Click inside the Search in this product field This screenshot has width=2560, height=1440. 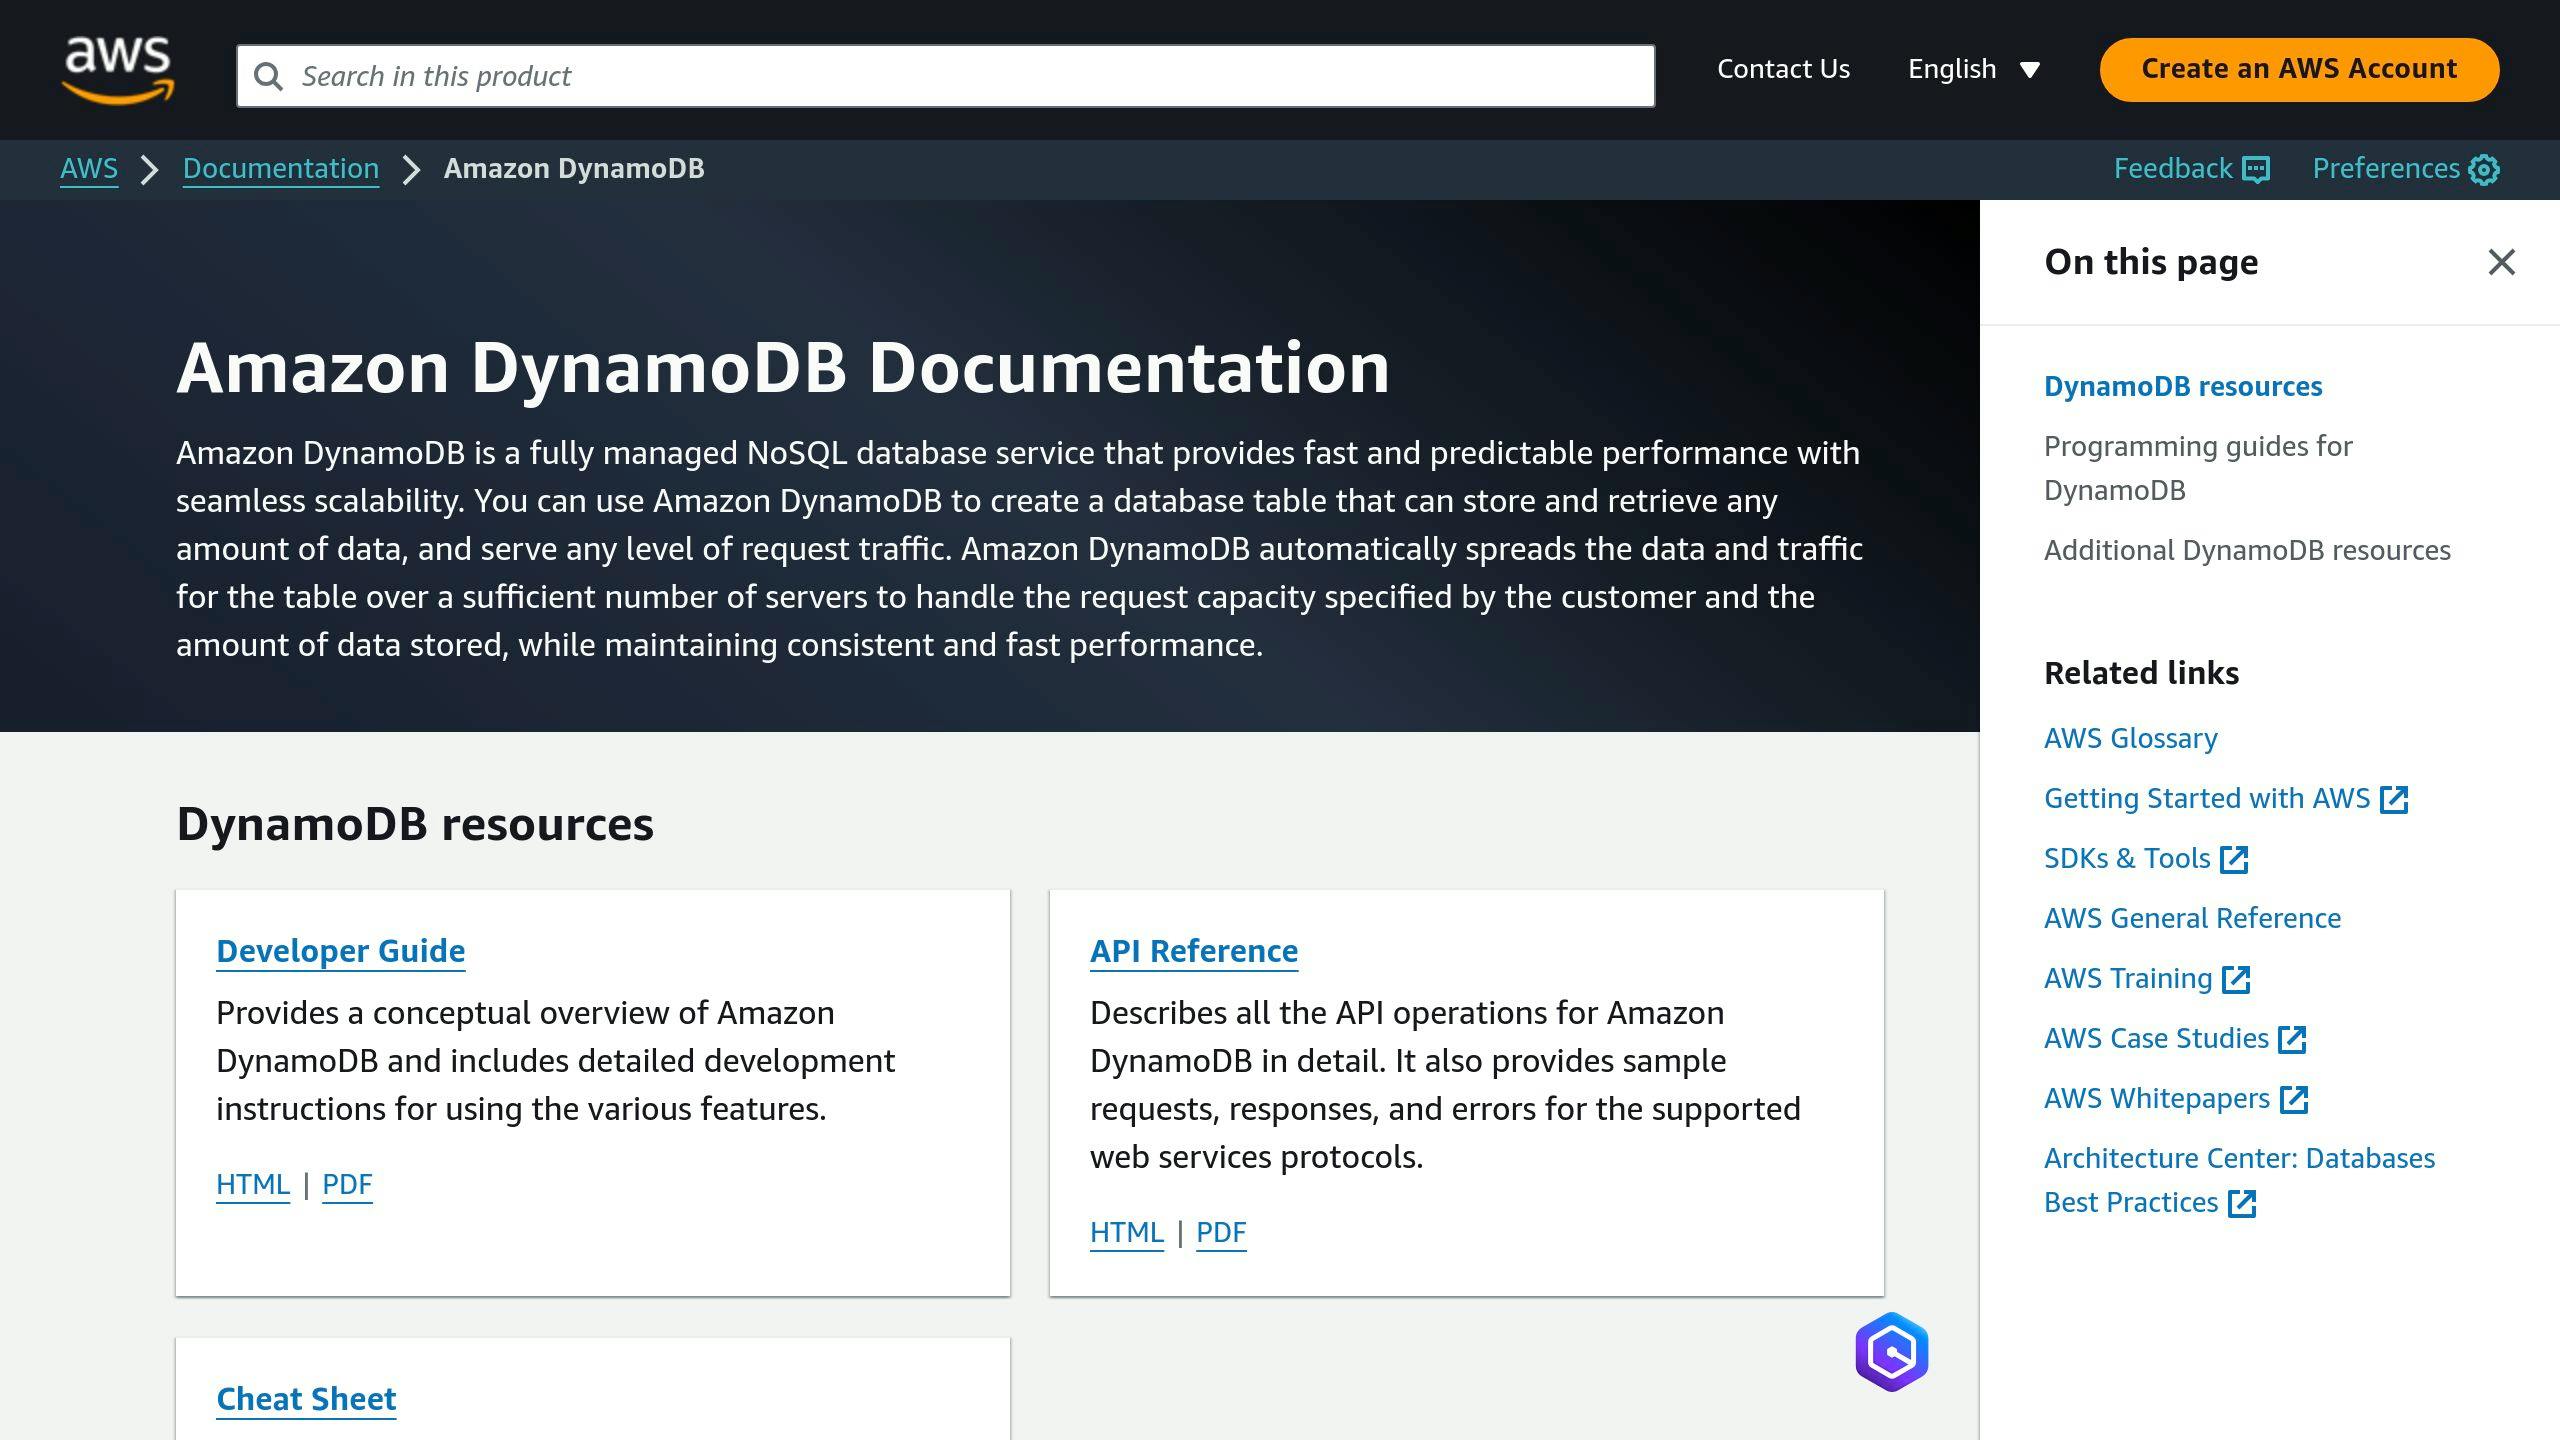945,76
